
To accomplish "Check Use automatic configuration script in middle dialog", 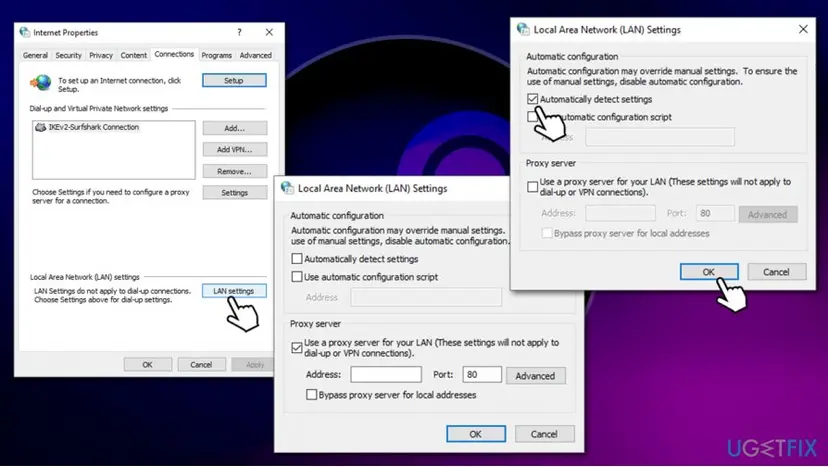I will coord(297,277).
